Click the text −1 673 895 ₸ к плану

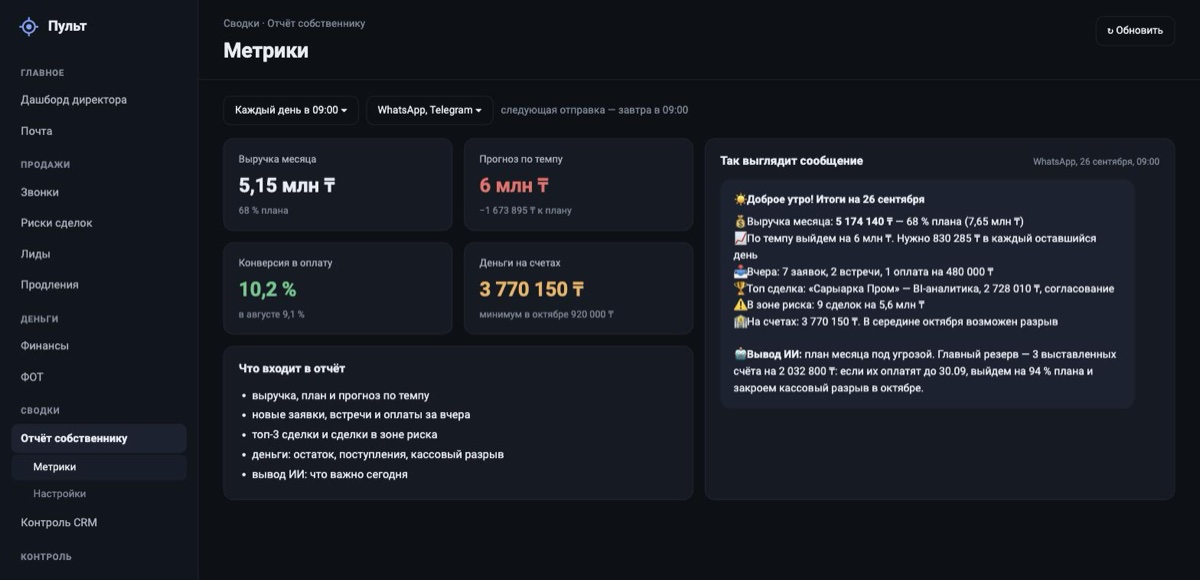526,210
